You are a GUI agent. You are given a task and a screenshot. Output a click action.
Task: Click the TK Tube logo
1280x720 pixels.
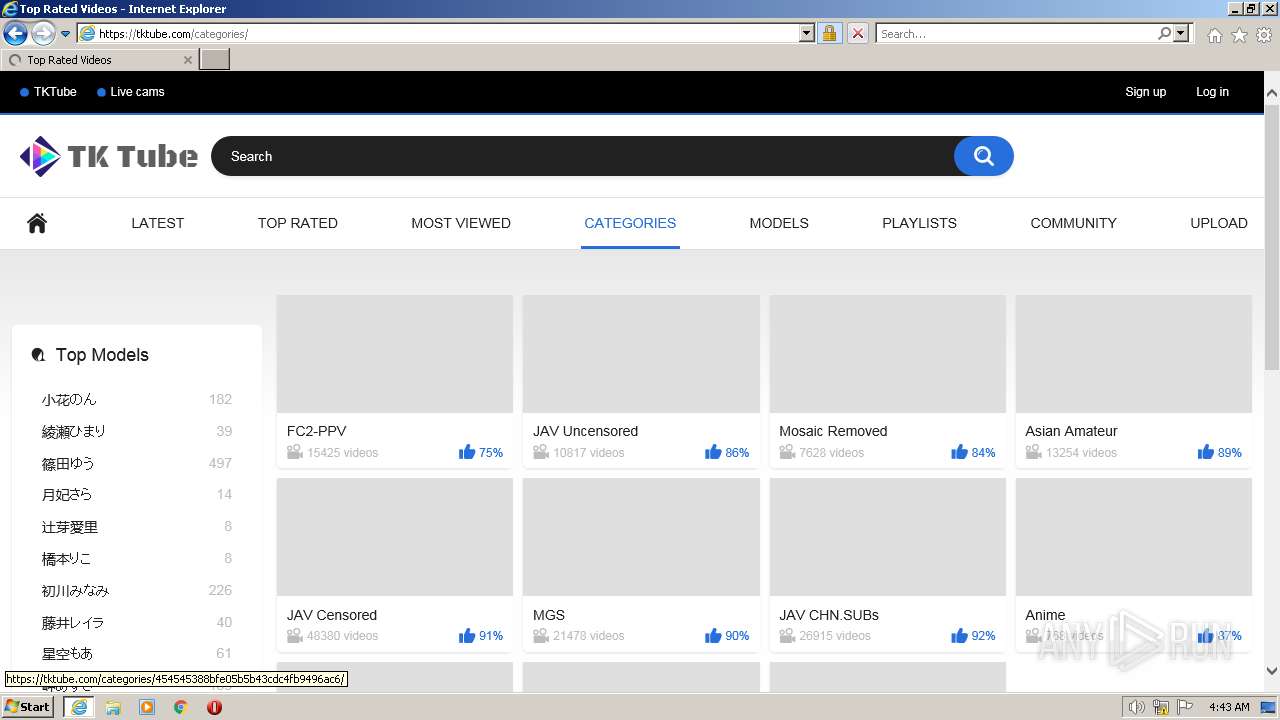(109, 156)
